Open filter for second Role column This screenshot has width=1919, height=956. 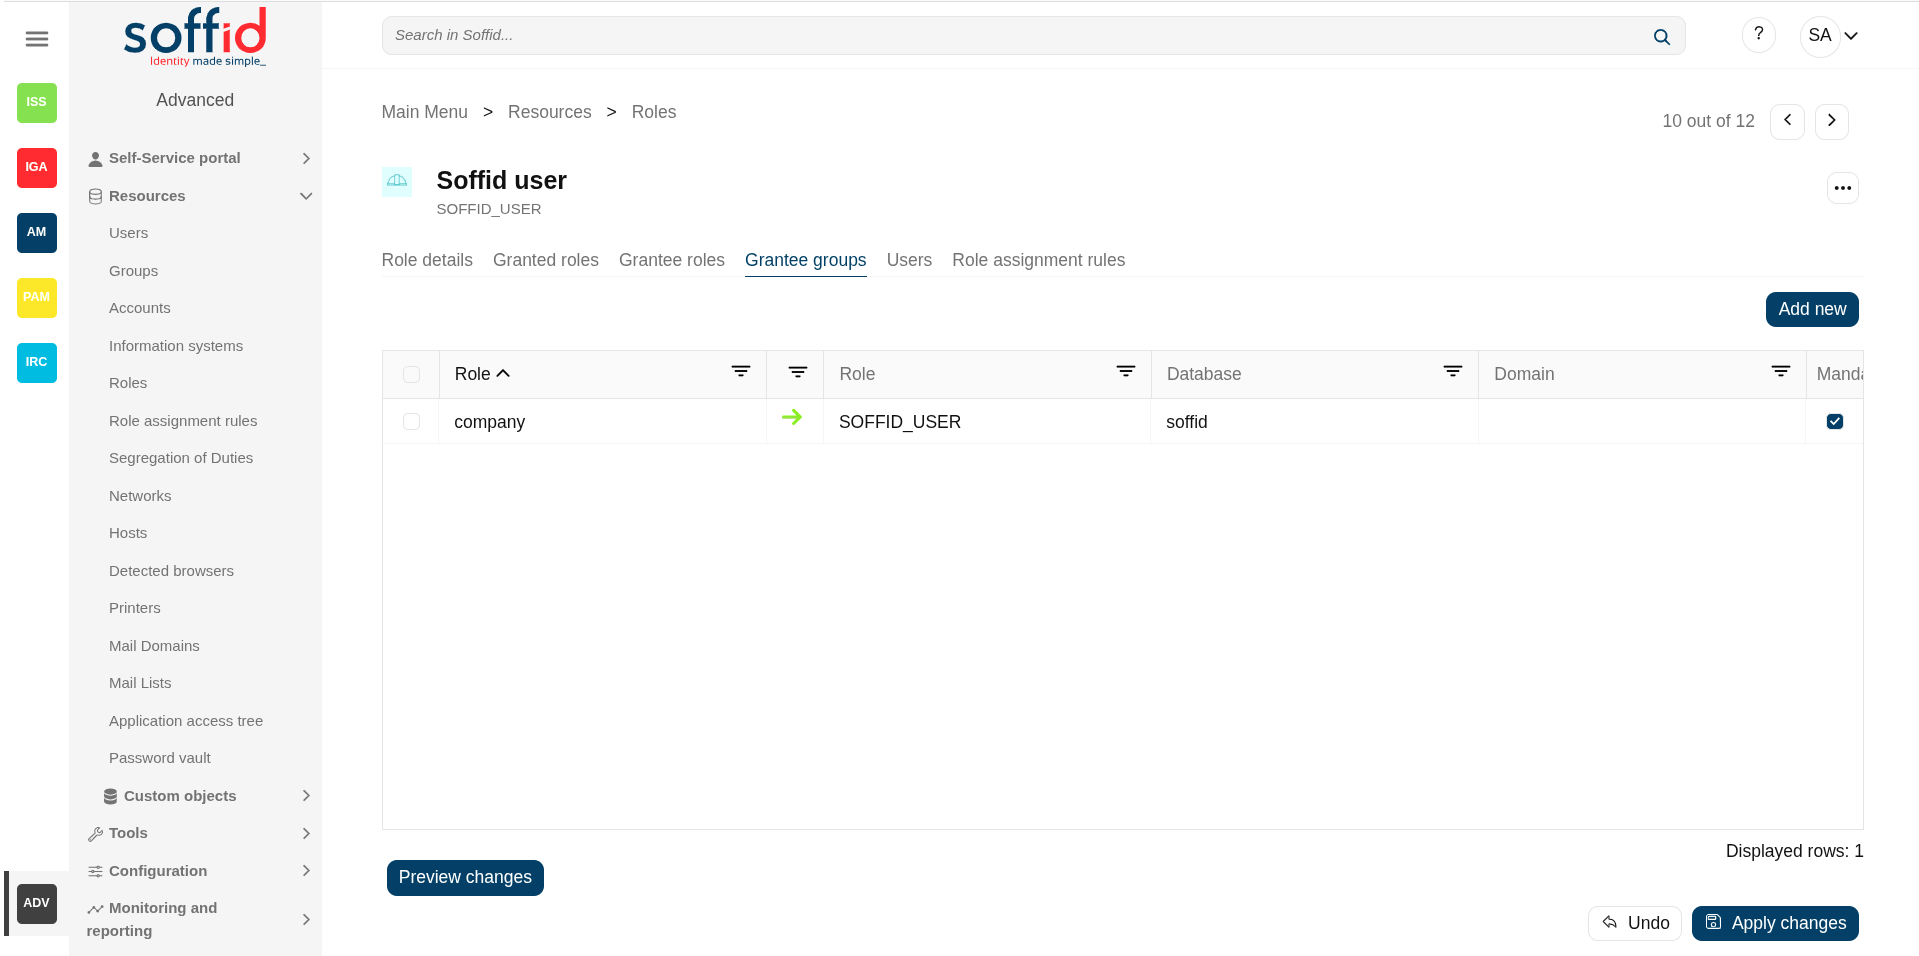pyautogui.click(x=1126, y=372)
